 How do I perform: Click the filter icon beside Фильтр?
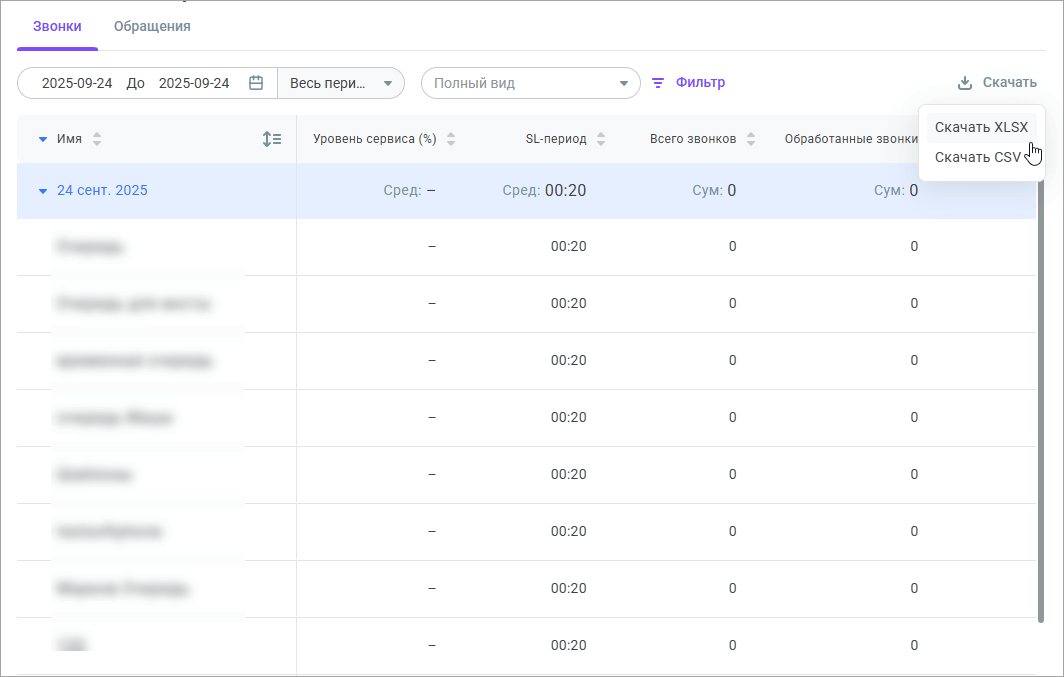coord(658,83)
